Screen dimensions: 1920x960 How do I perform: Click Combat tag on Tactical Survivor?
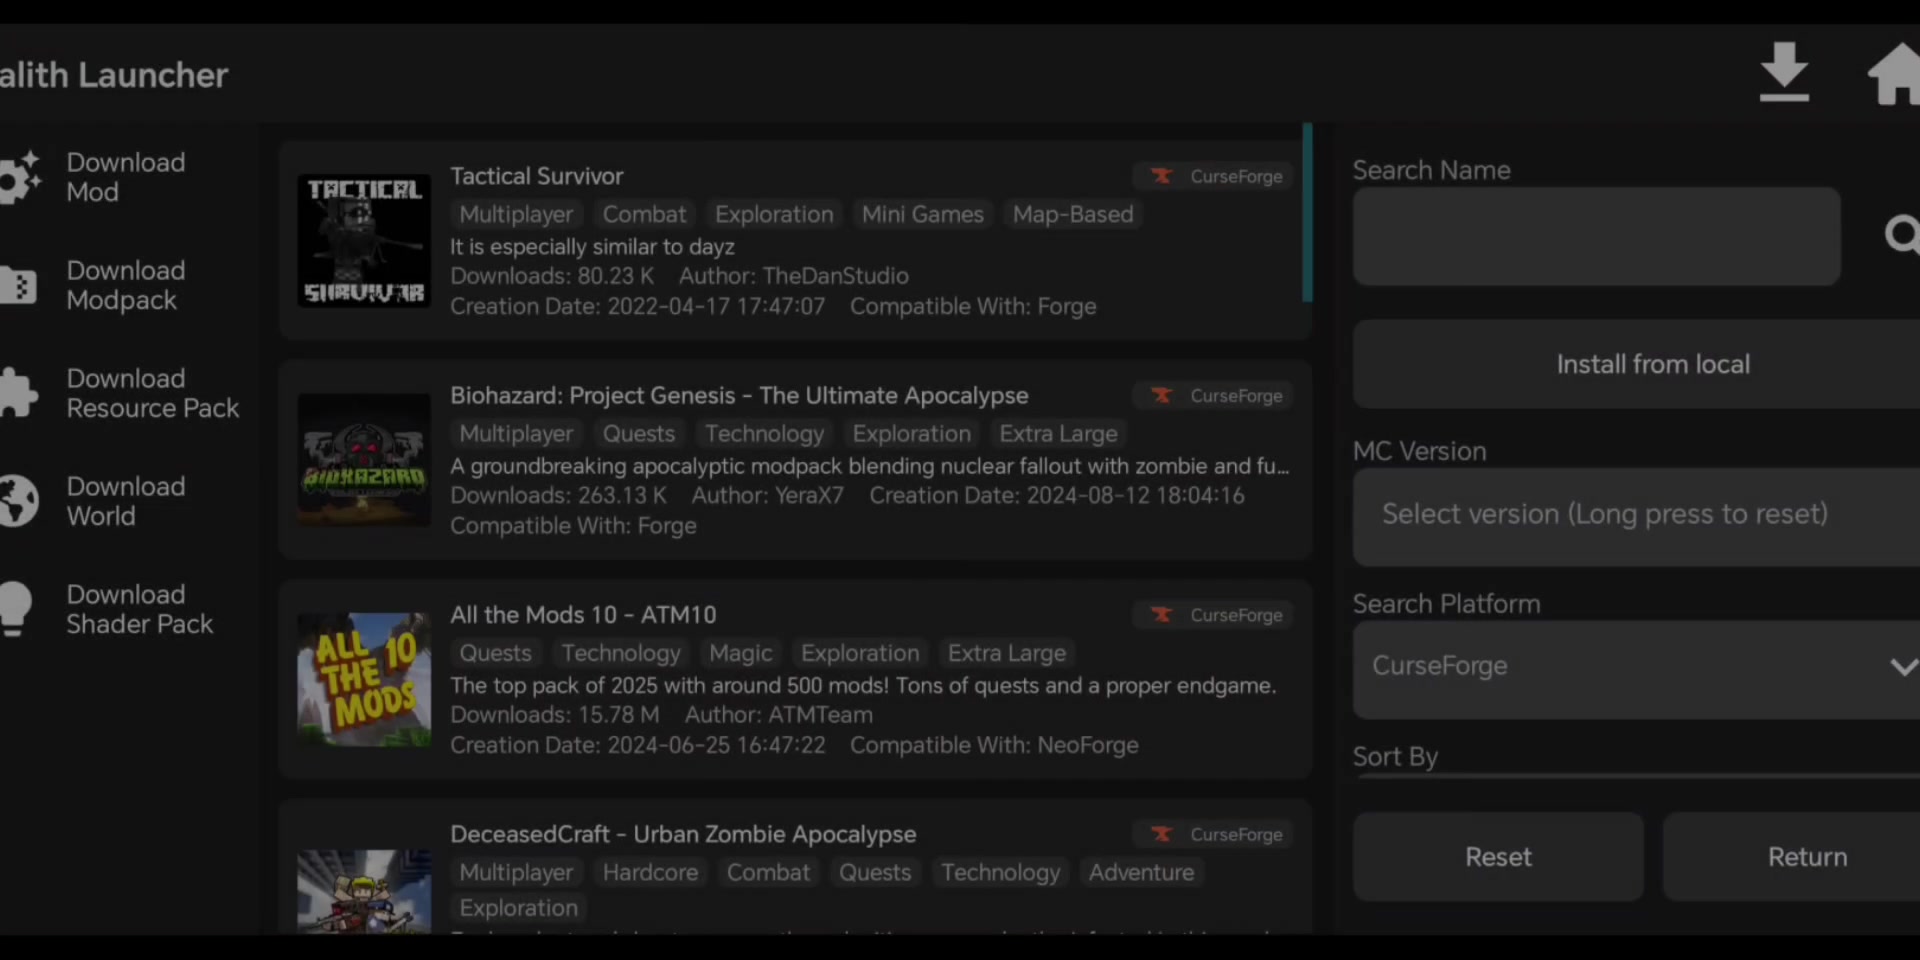644,214
